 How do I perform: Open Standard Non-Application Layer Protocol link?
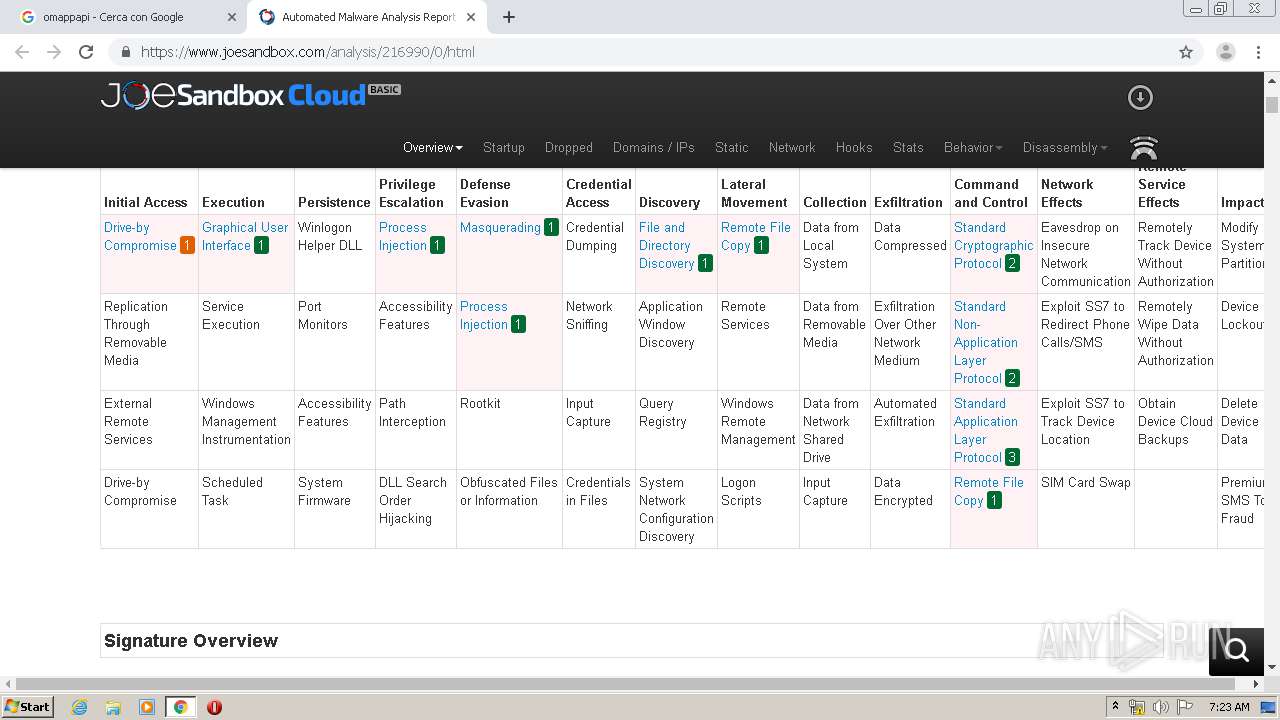986,342
